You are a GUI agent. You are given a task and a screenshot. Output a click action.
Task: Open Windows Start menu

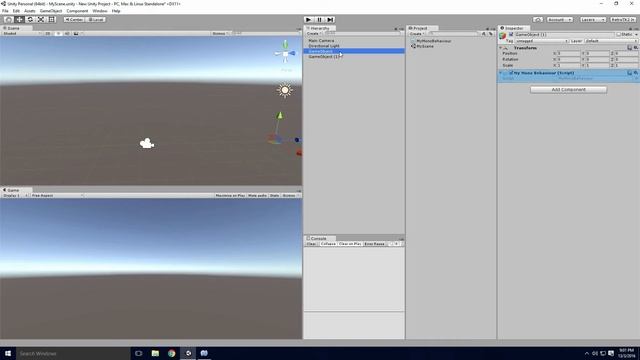click(8, 353)
